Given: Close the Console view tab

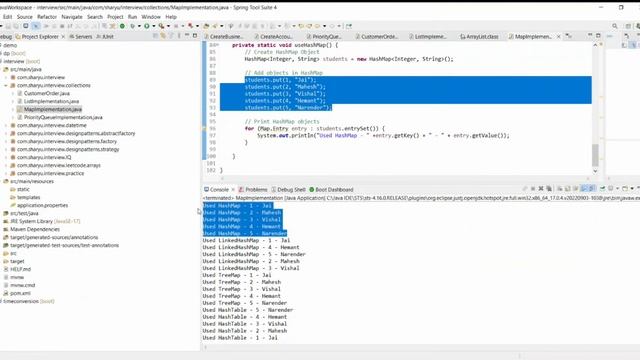Looking at the screenshot, I should 233,189.
